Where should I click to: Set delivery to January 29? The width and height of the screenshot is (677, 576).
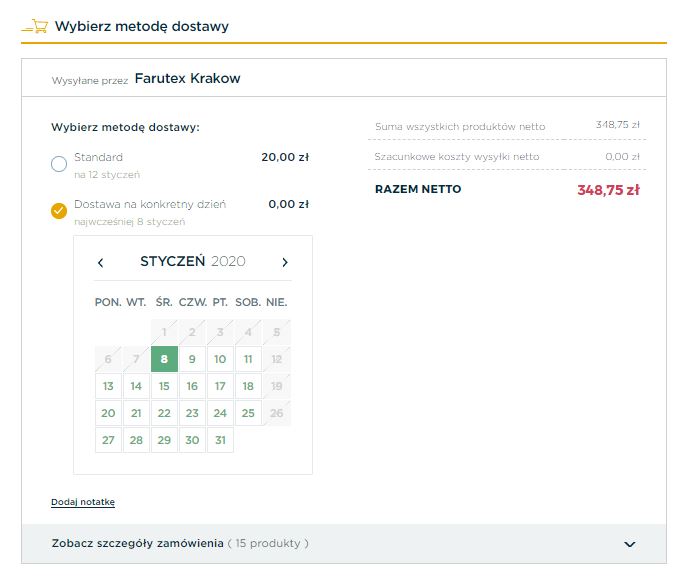coord(164,440)
